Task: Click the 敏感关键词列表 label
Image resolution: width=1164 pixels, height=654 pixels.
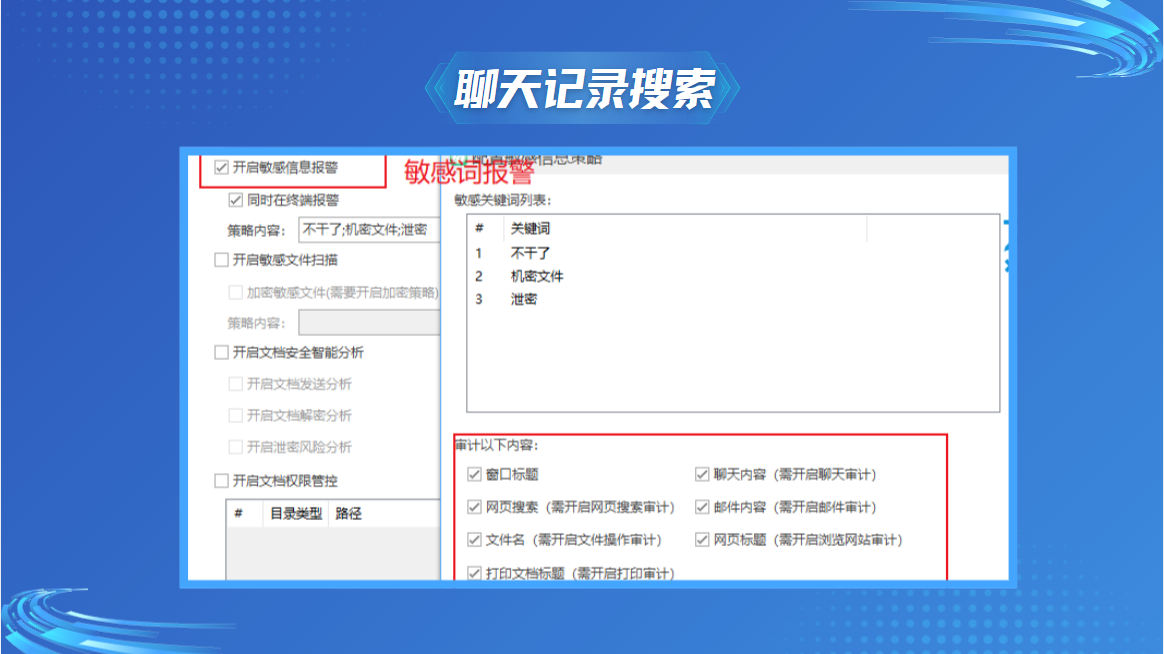Action: [503, 200]
